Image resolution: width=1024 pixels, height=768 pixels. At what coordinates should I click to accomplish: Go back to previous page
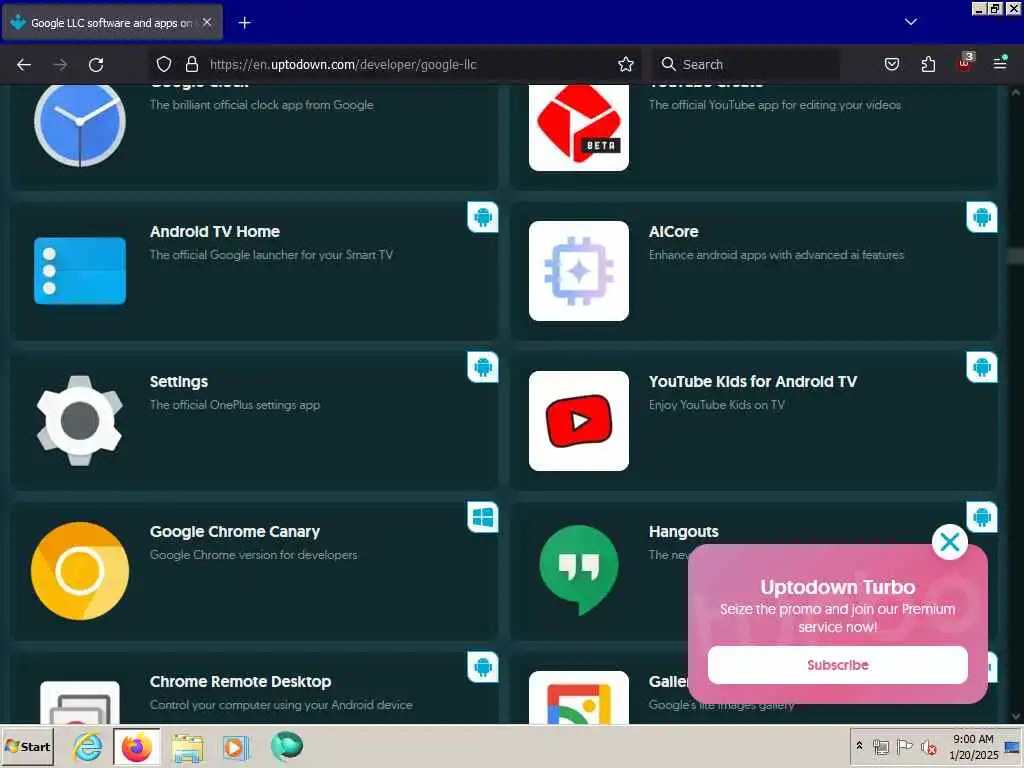[24, 64]
